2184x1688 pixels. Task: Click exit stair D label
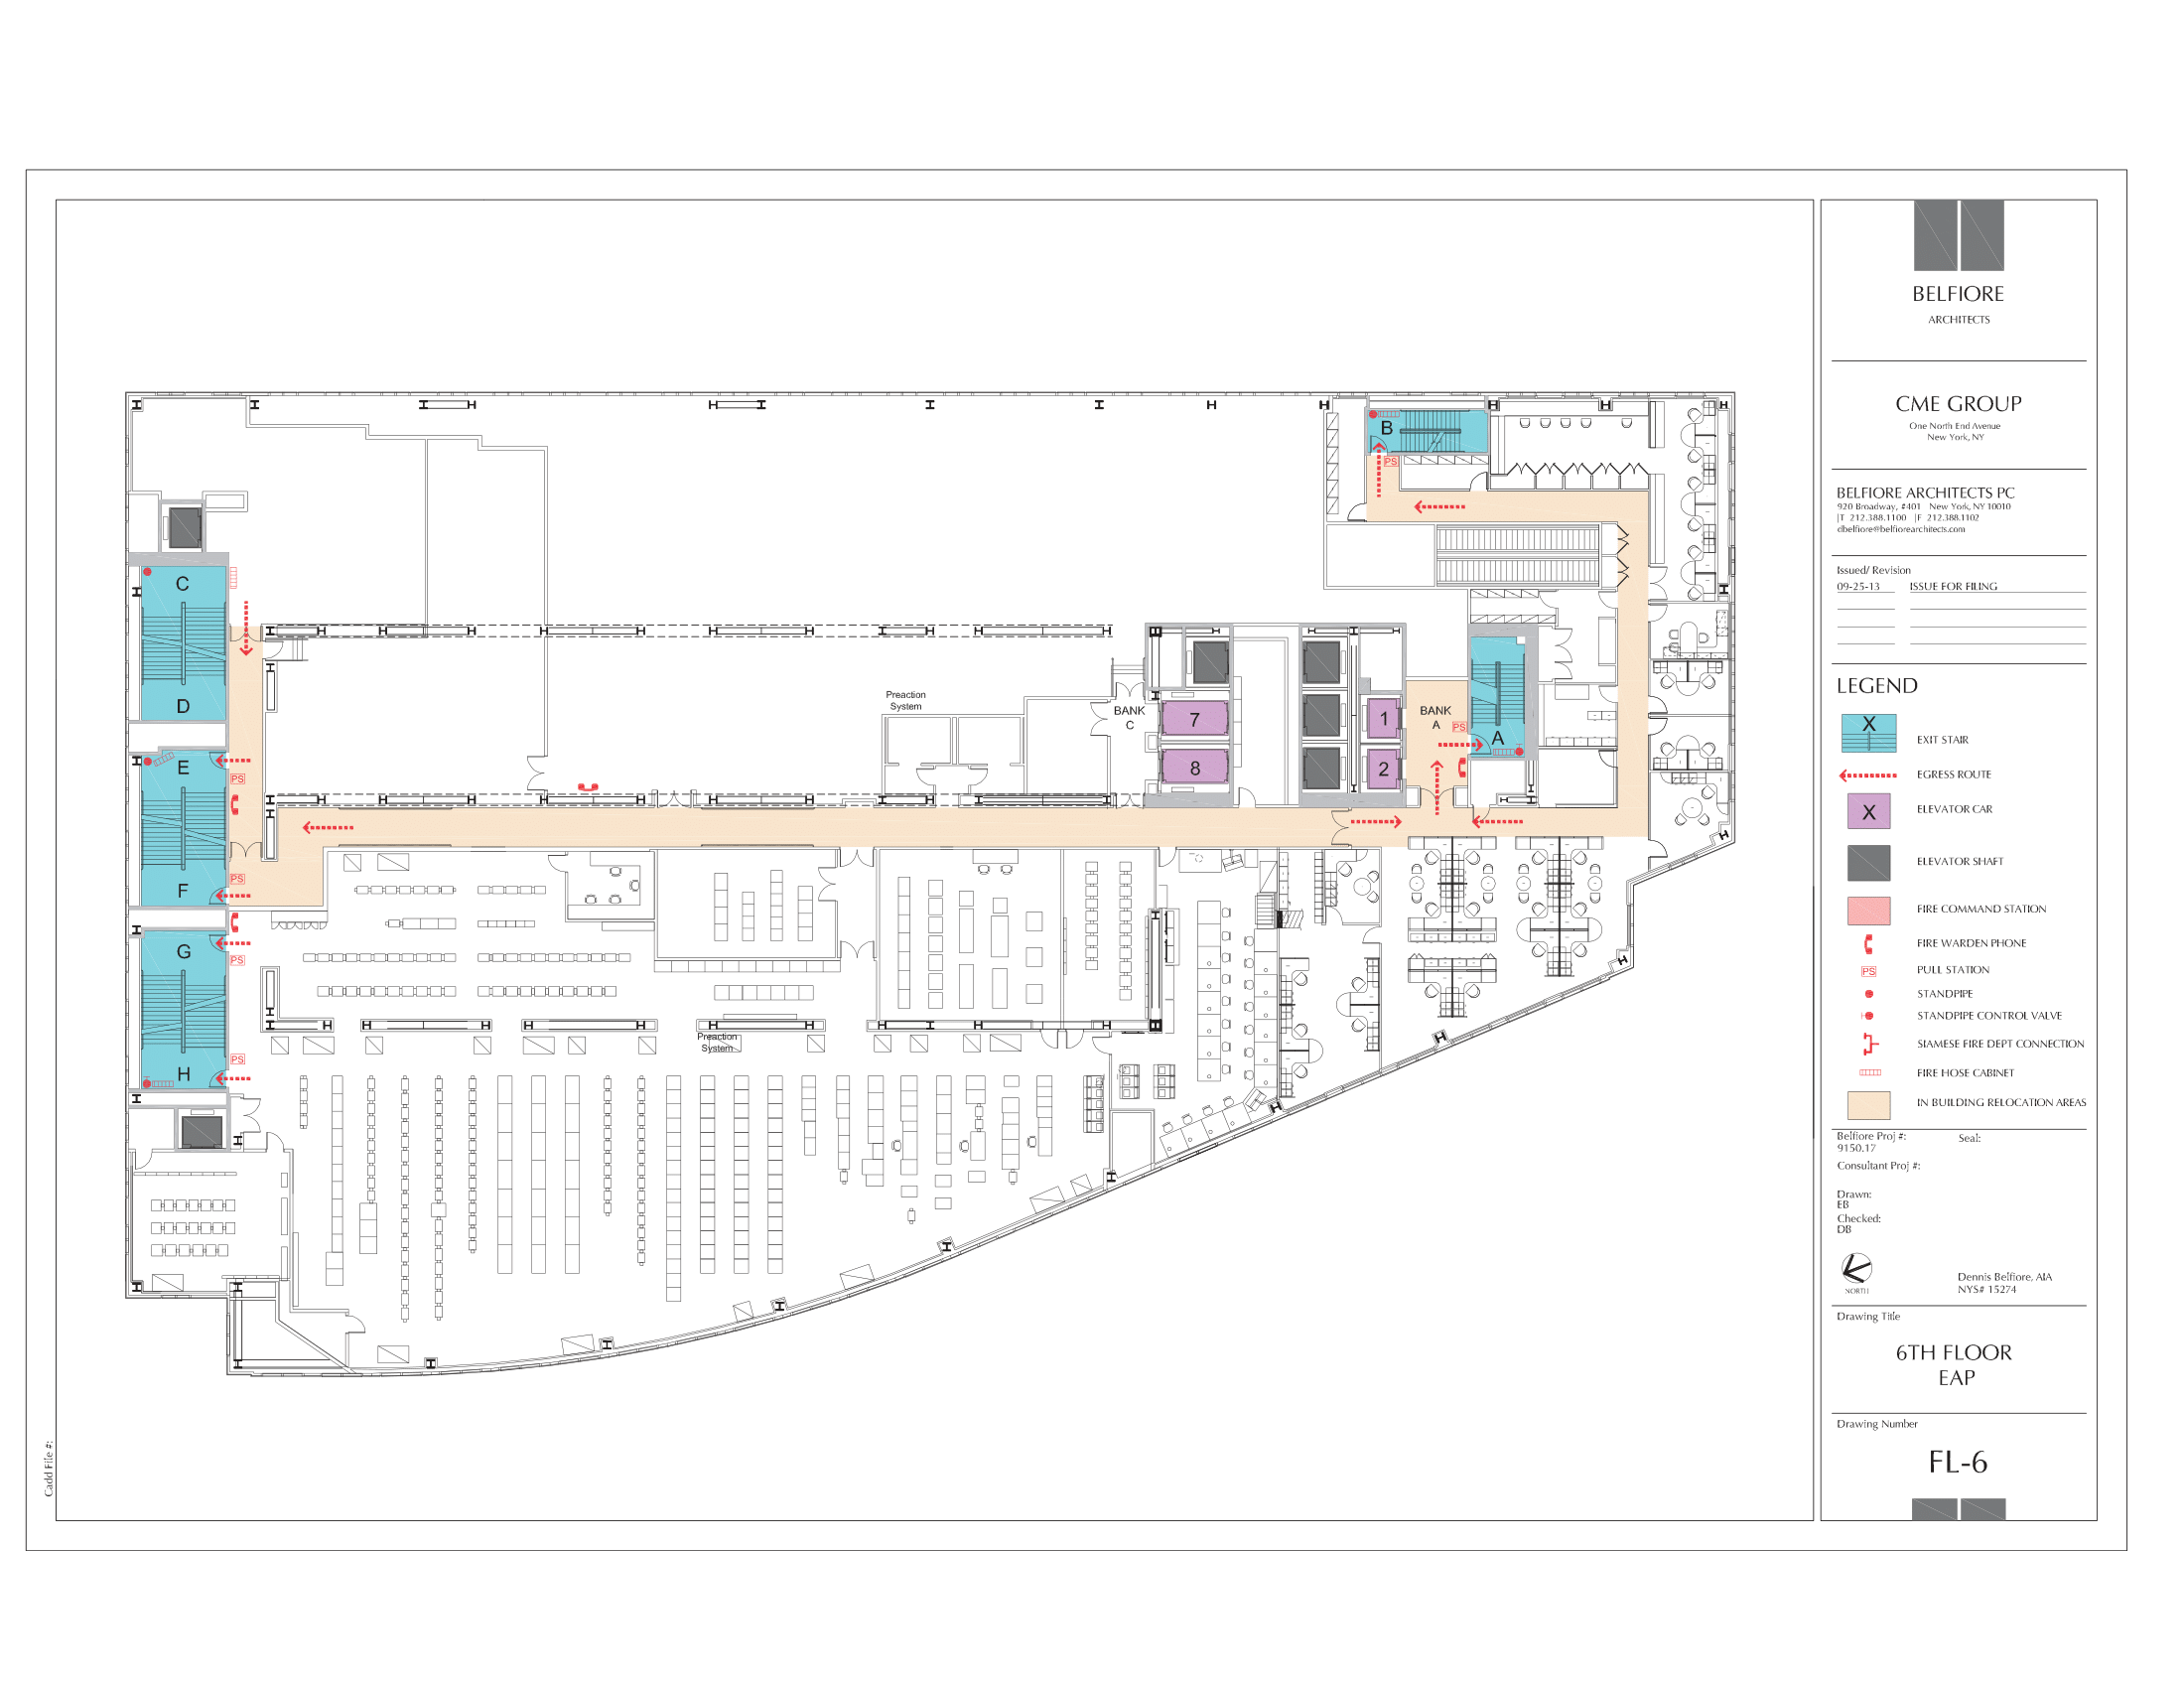[183, 706]
